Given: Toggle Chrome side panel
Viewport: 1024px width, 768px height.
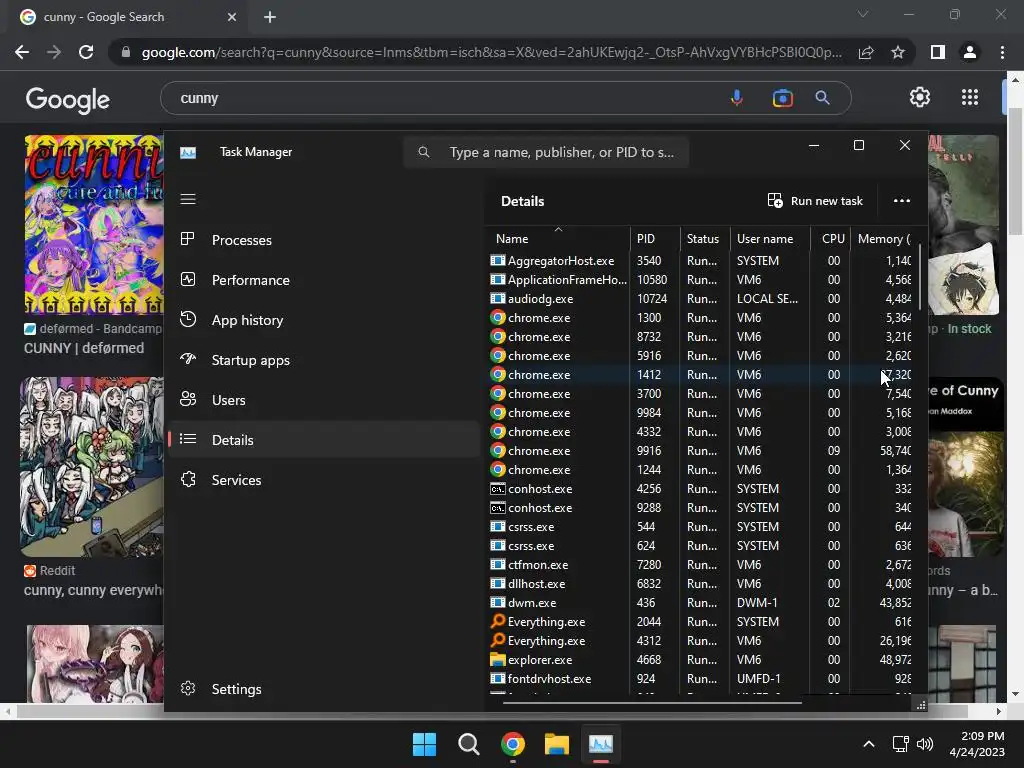Looking at the screenshot, I should pos(938,52).
